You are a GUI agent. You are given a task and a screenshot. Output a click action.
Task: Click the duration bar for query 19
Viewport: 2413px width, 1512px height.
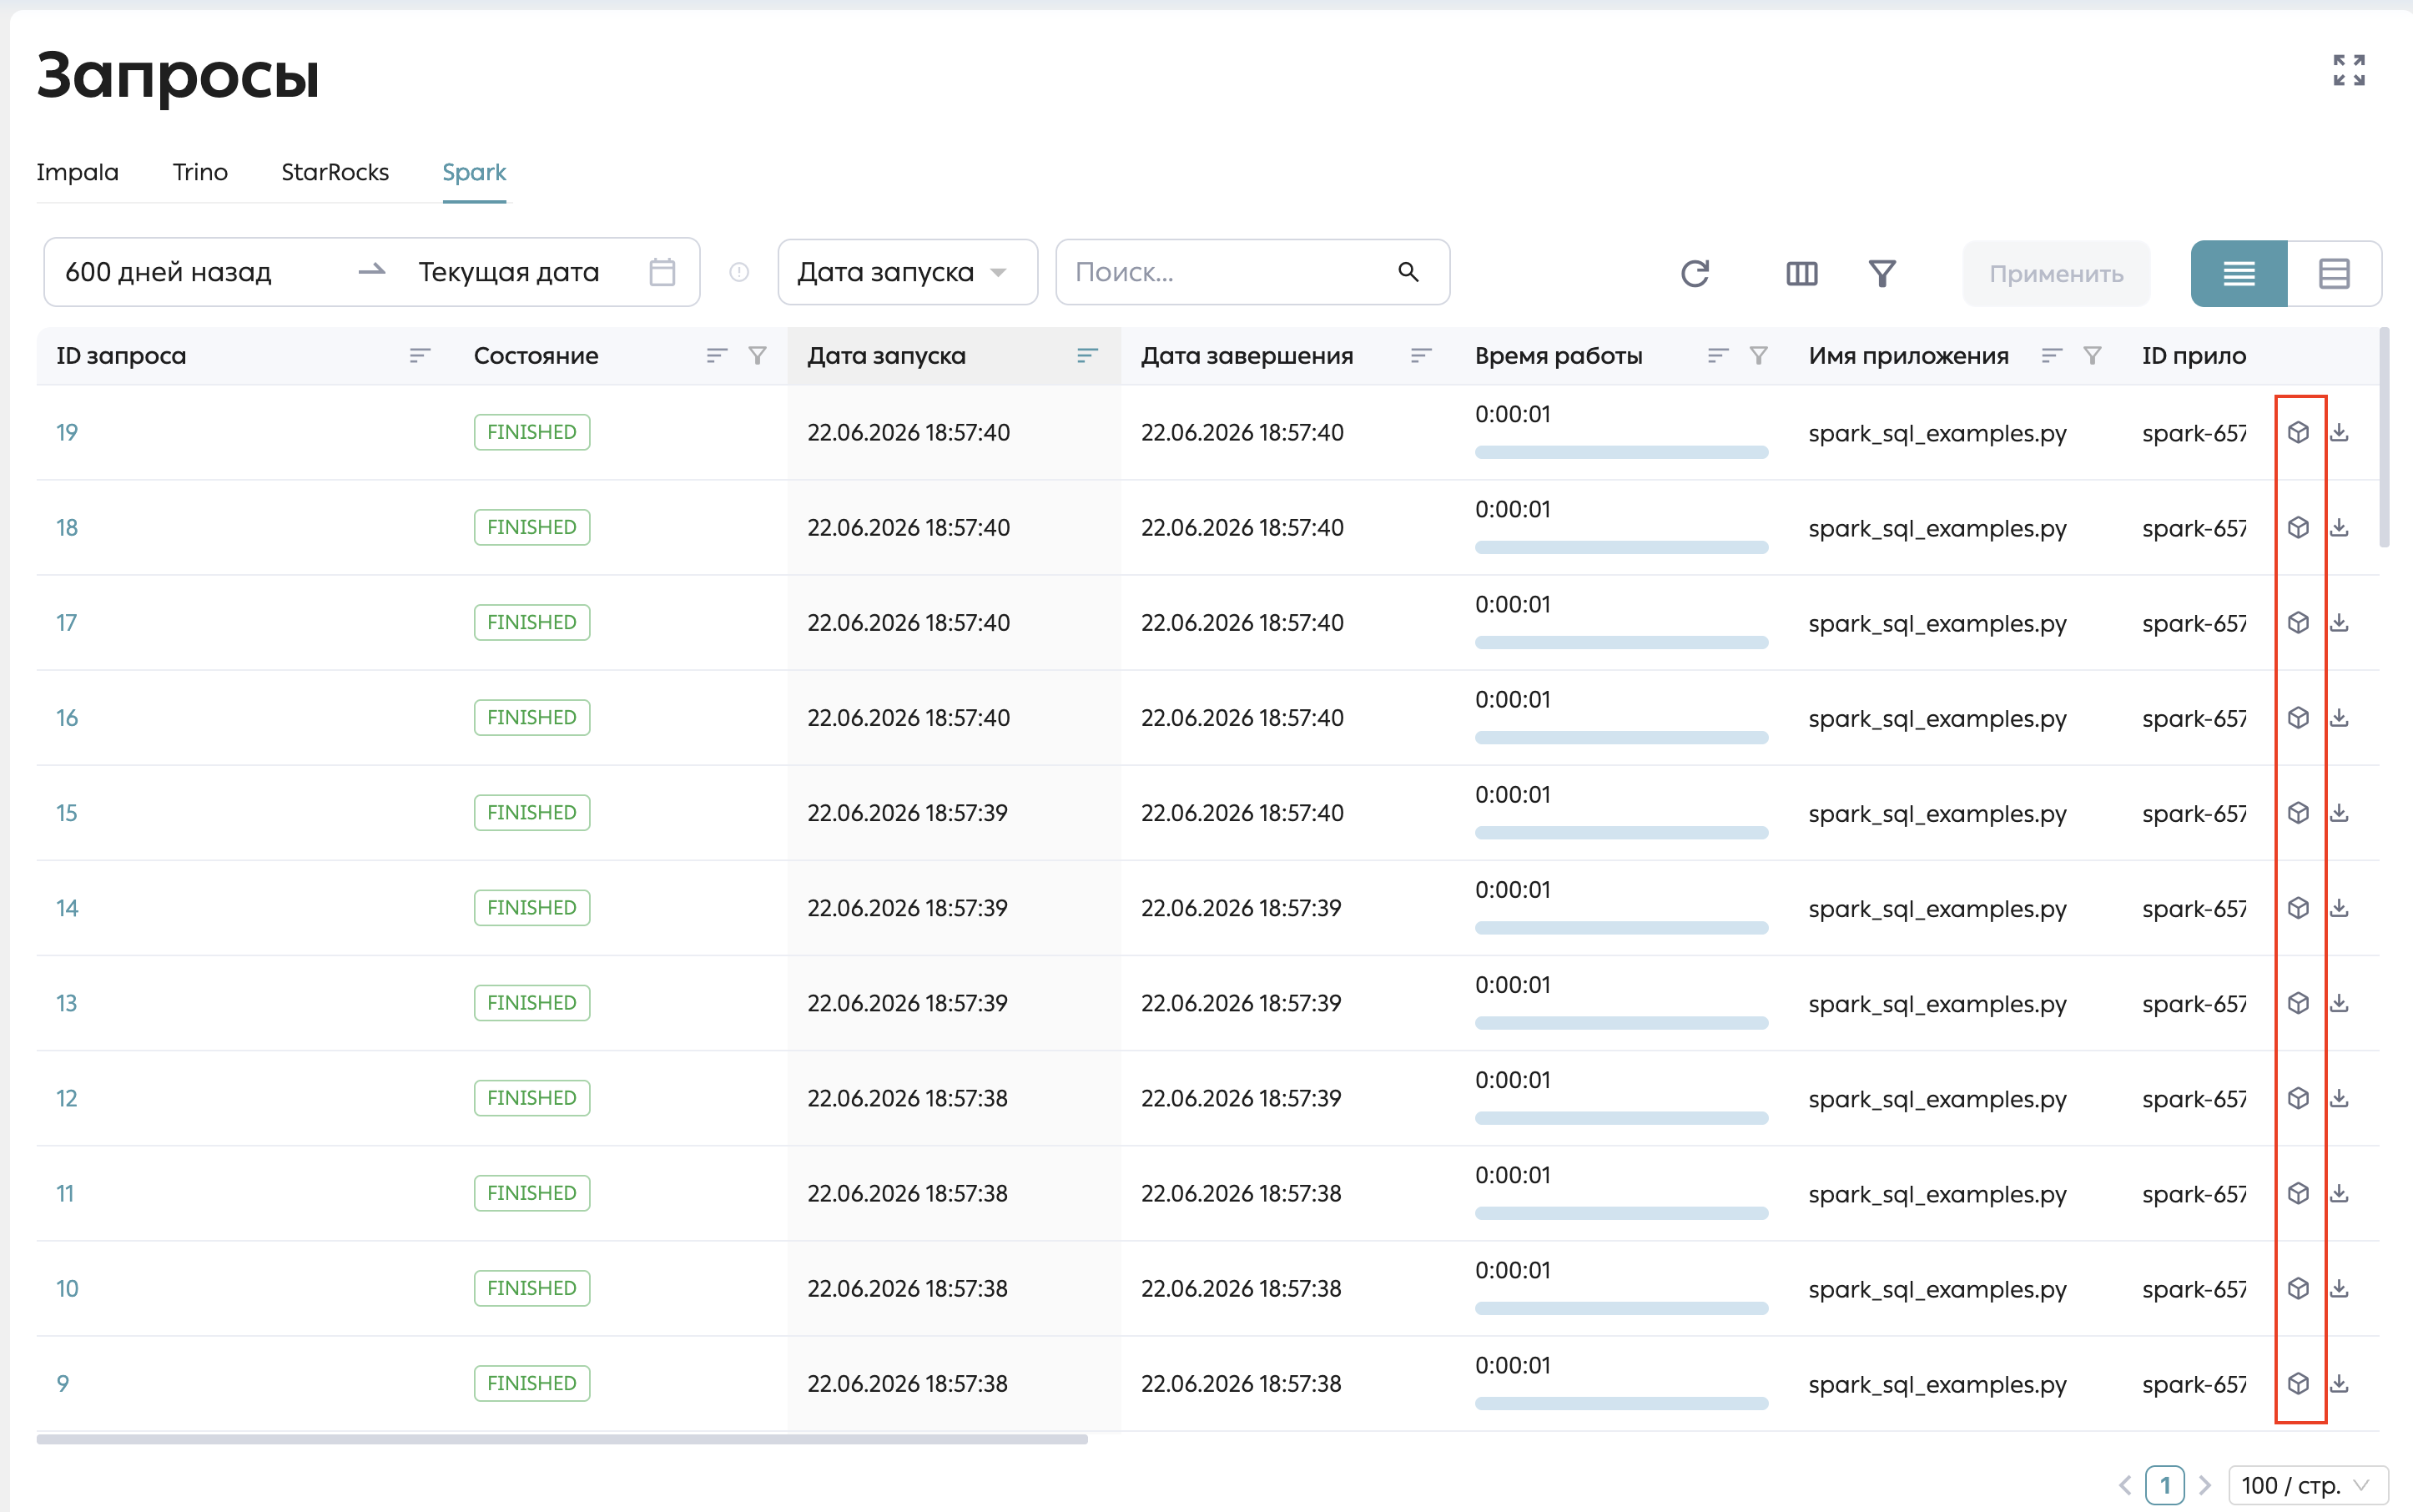pos(1621,452)
